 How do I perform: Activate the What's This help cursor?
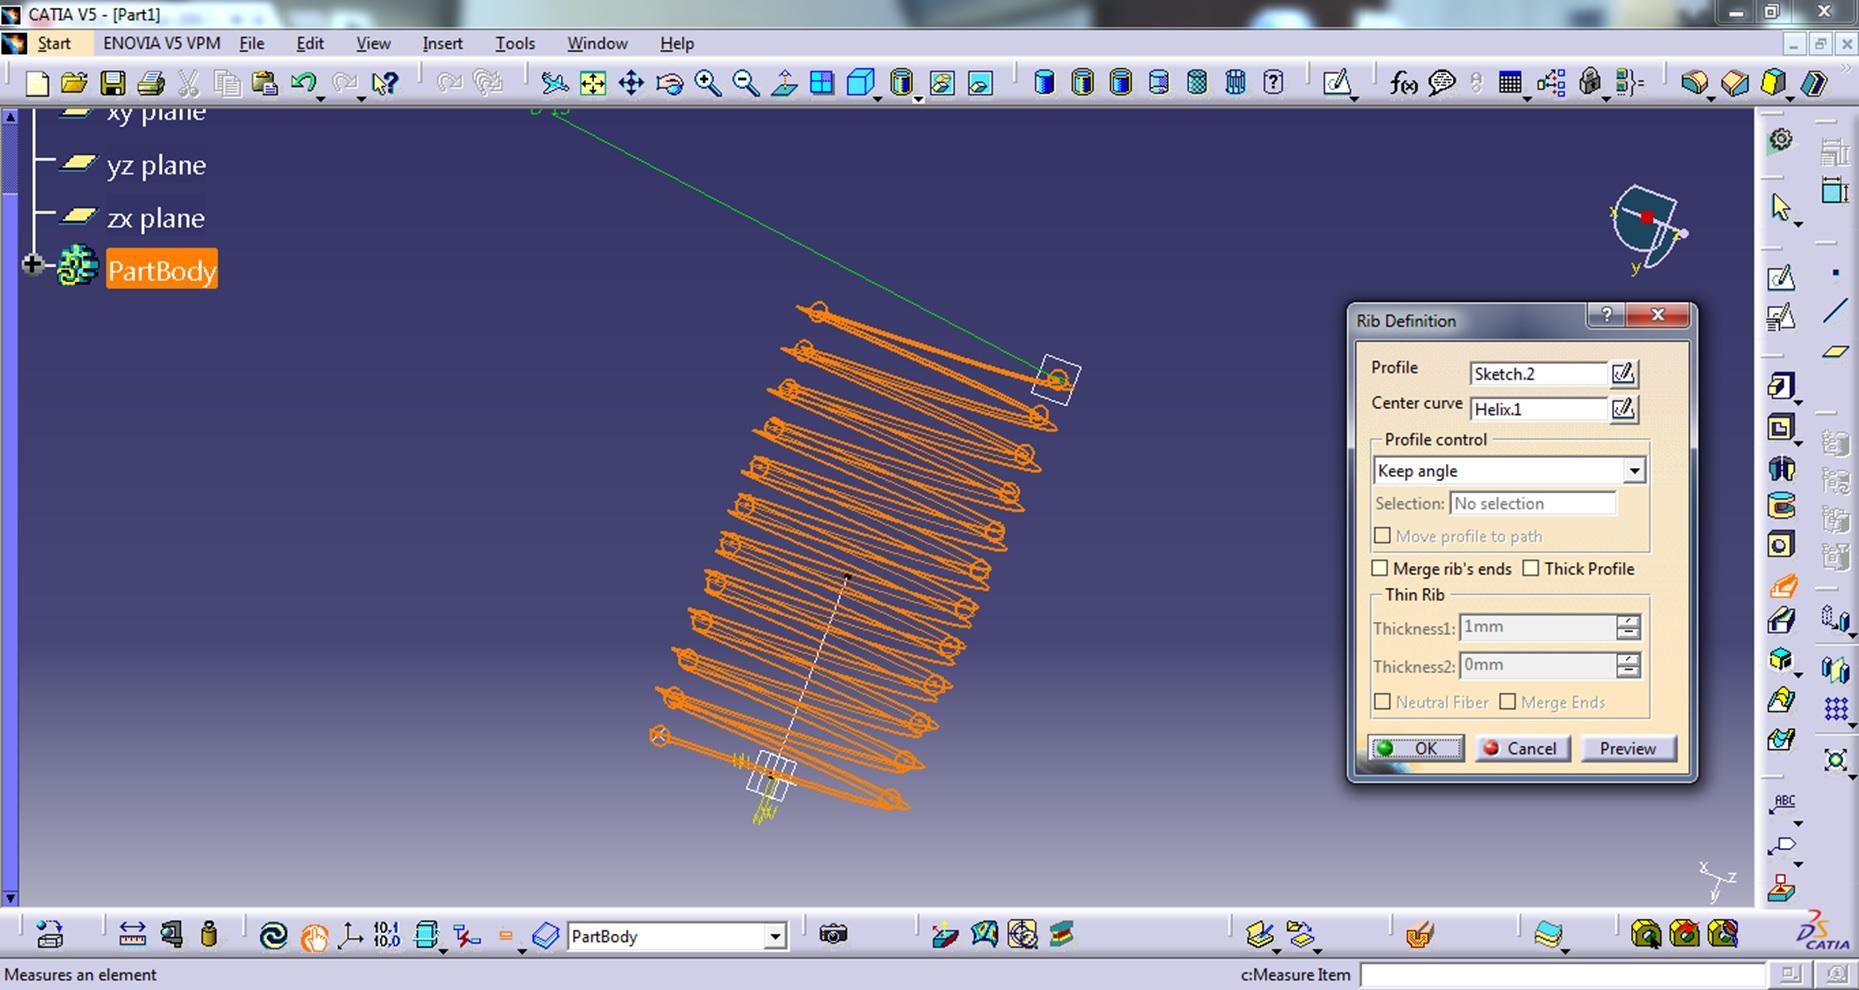[385, 83]
